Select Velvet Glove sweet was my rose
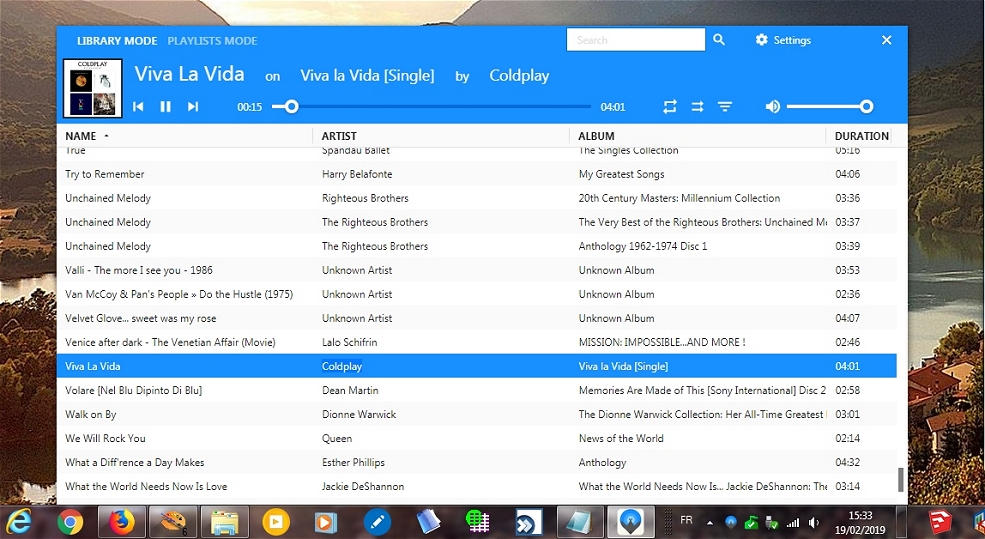Screen dimensions: 985x539 pyautogui.click(x=477, y=318)
